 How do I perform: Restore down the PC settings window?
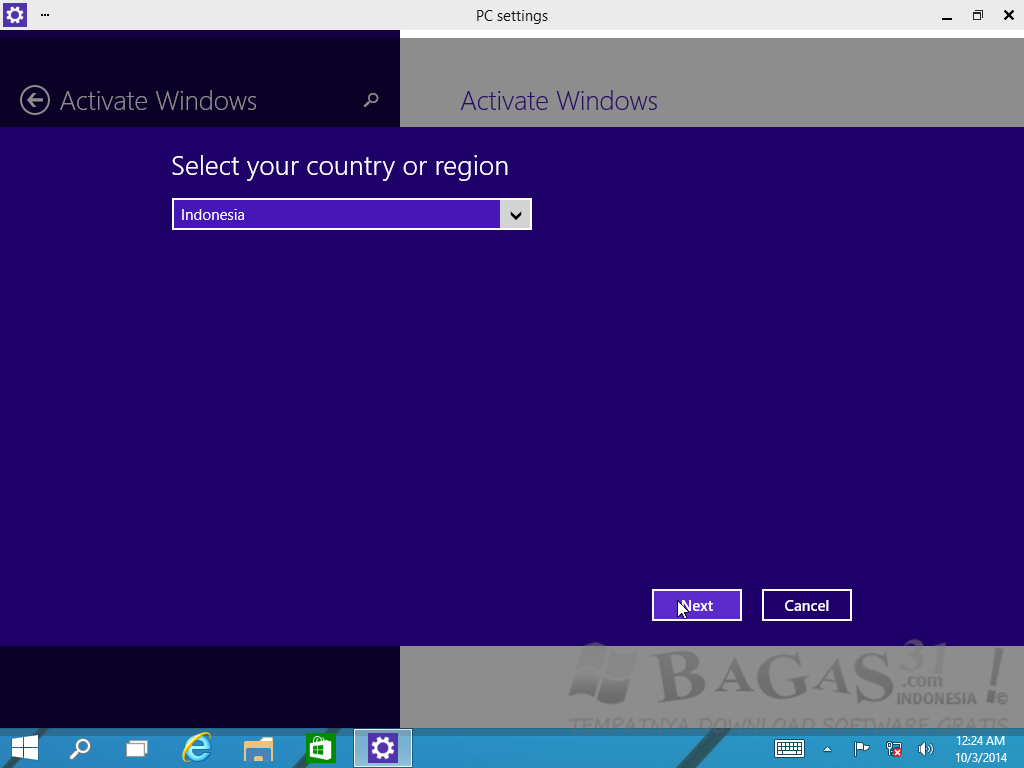click(978, 15)
